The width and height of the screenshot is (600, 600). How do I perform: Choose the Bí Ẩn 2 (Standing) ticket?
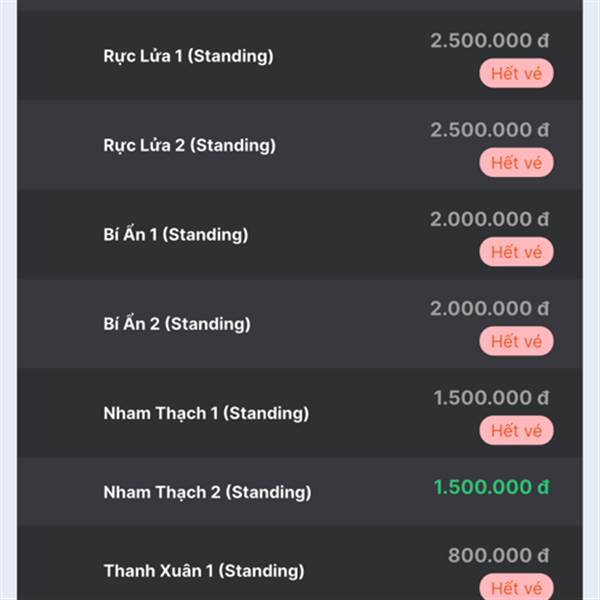point(300,323)
